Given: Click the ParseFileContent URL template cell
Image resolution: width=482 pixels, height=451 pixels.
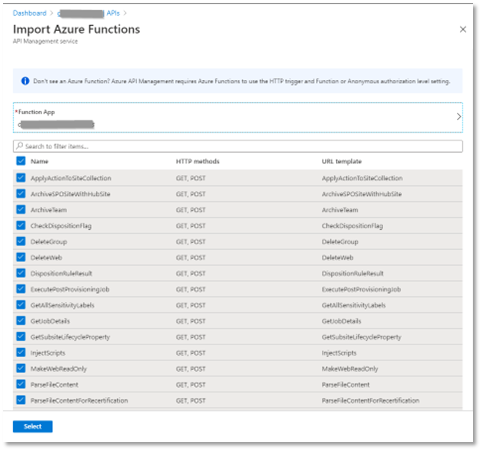Looking at the screenshot, I should 346,385.
